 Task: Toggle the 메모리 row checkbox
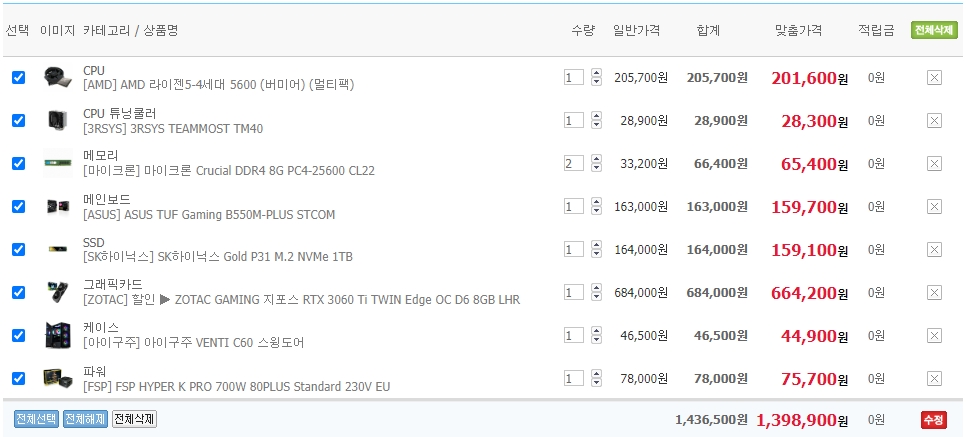tap(18, 163)
